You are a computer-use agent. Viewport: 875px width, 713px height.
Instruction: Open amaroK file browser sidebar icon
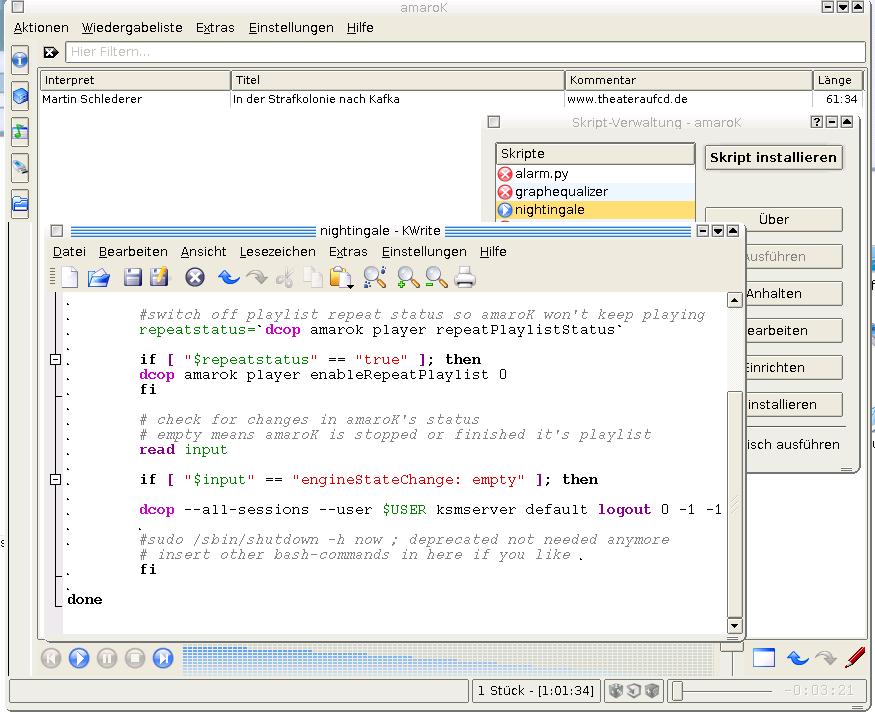point(20,204)
